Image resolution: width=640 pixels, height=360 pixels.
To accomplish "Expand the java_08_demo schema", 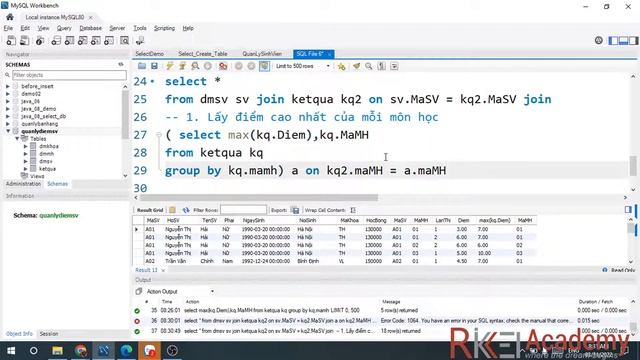I will tap(8, 109).
